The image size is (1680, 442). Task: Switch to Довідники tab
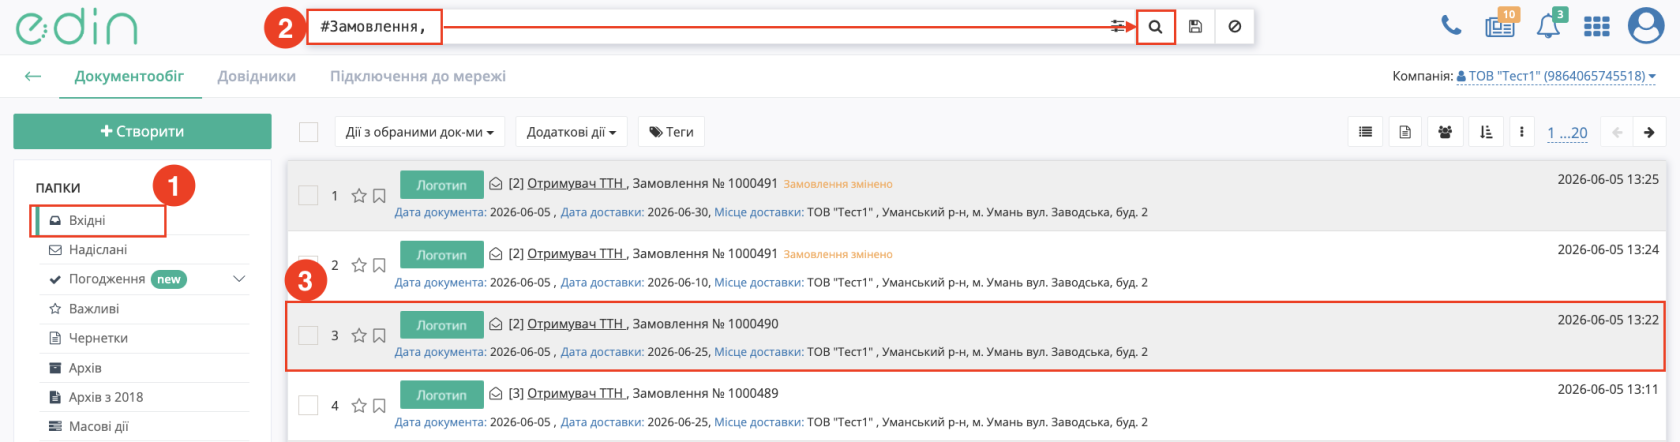(x=257, y=76)
